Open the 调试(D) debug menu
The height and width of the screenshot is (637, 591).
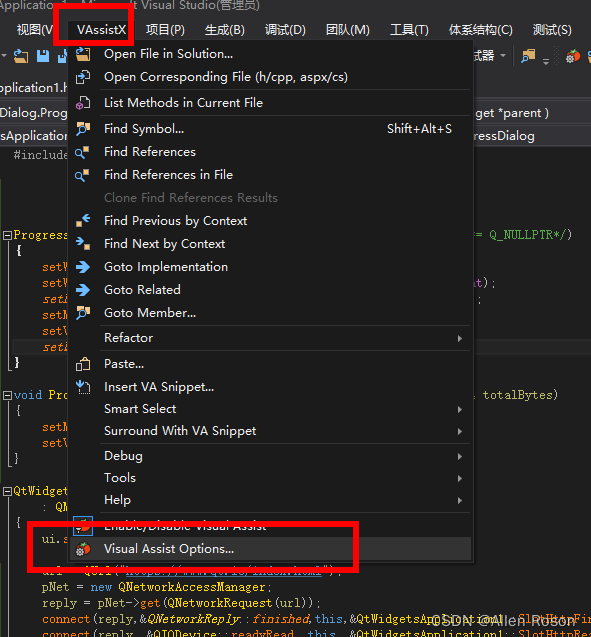[285, 30]
